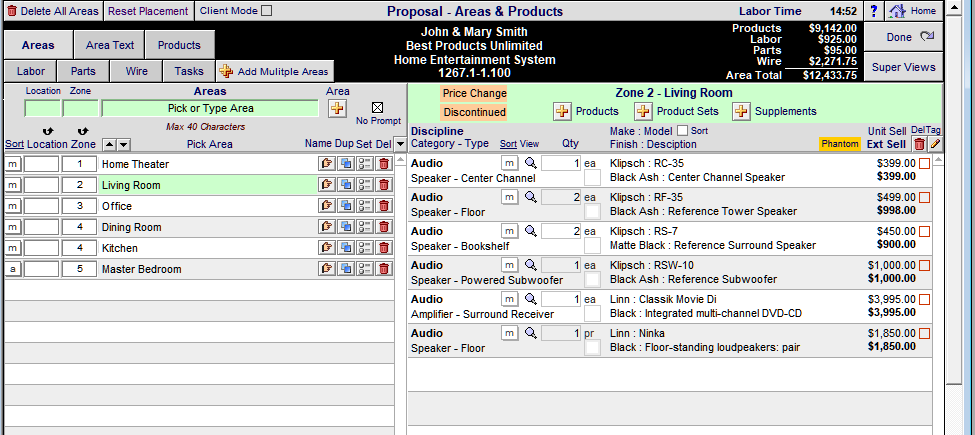This screenshot has height=435, width=975.
Task: Click the yellow Phantom label
Action: pyautogui.click(x=840, y=144)
